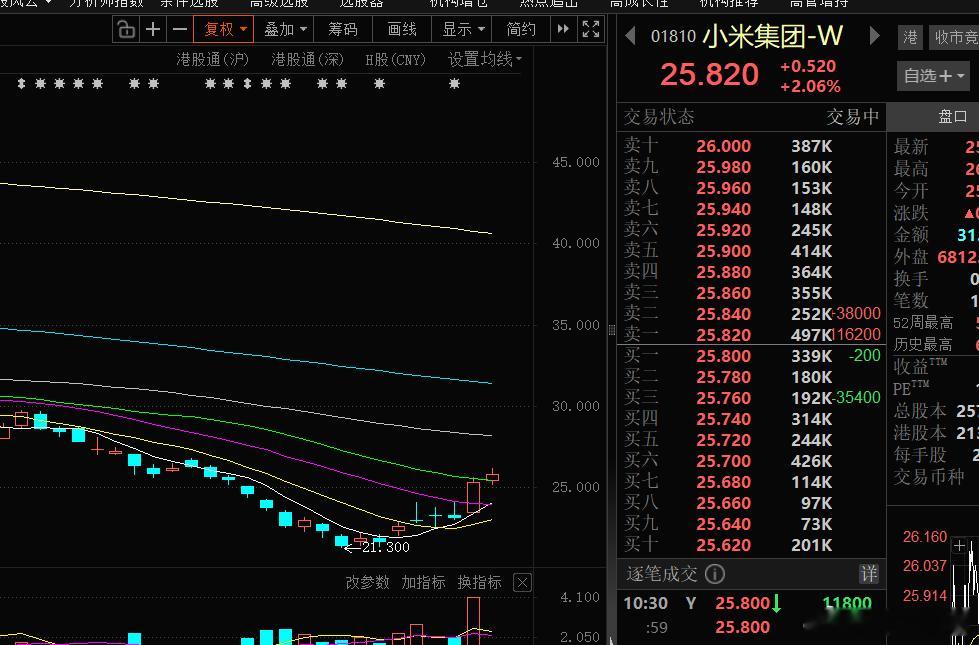Open the 复权 adjustment dropdown

(x=224, y=29)
